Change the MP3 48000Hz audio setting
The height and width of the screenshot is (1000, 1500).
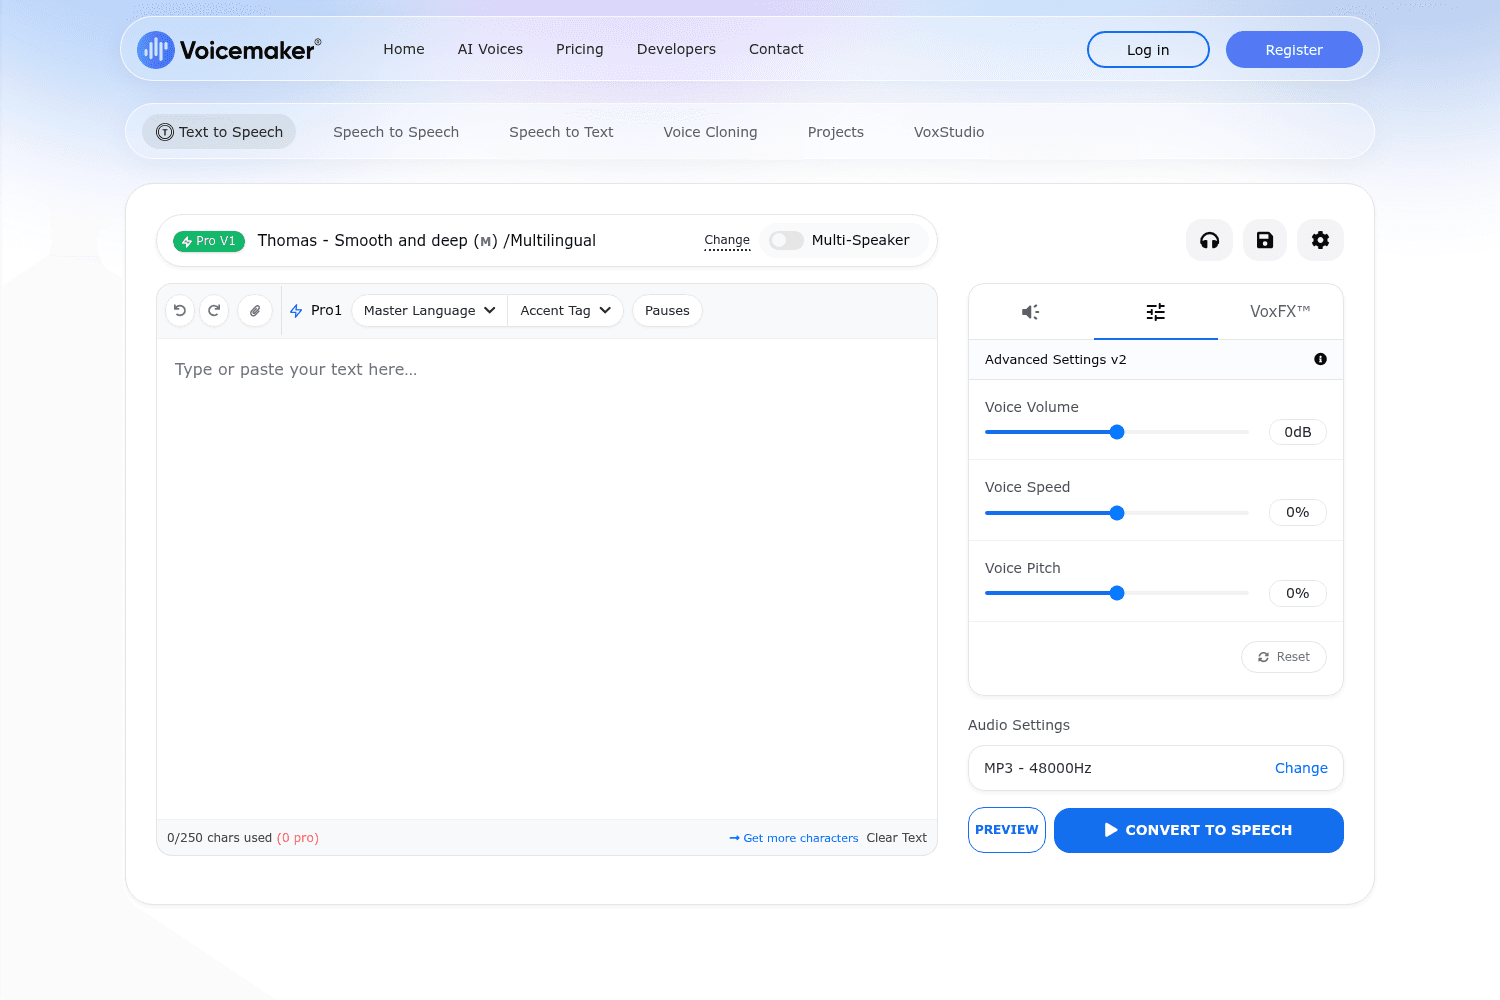click(1301, 768)
